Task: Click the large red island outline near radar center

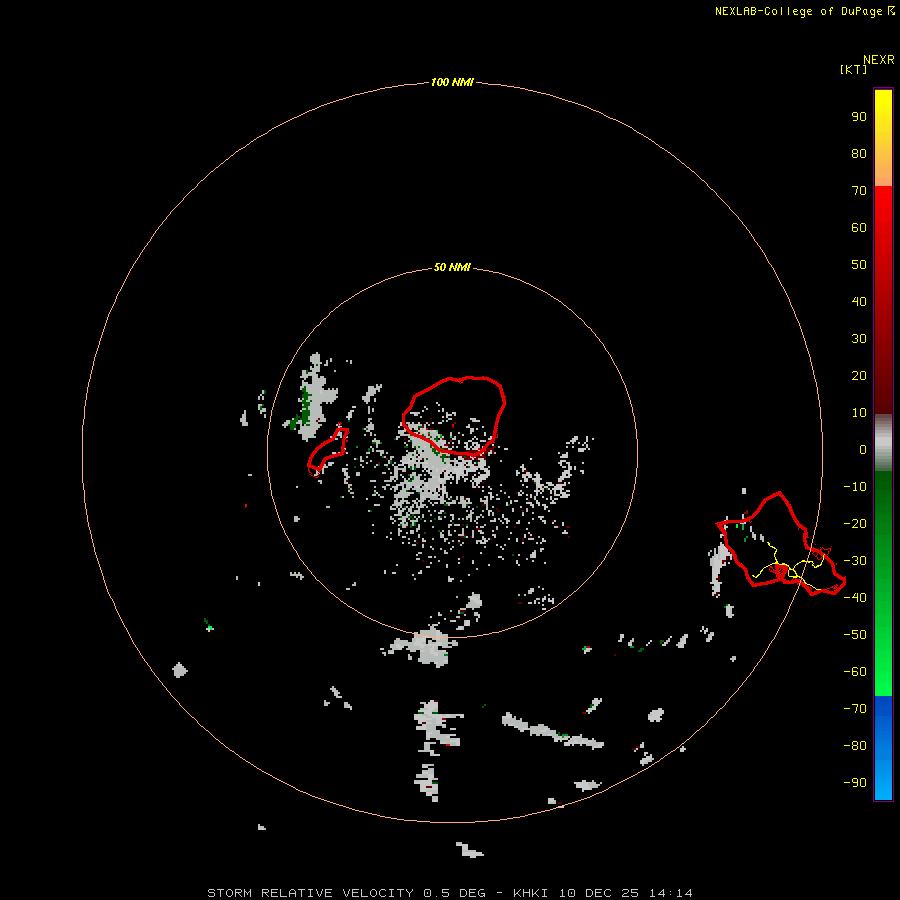Action: click(454, 416)
